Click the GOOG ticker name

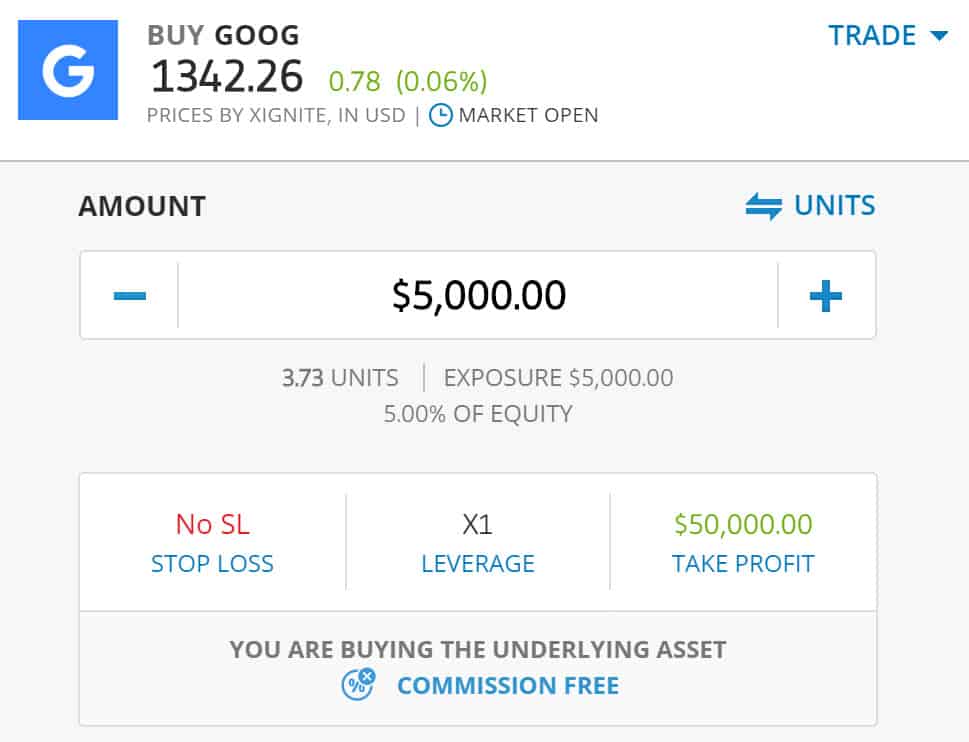click(257, 35)
